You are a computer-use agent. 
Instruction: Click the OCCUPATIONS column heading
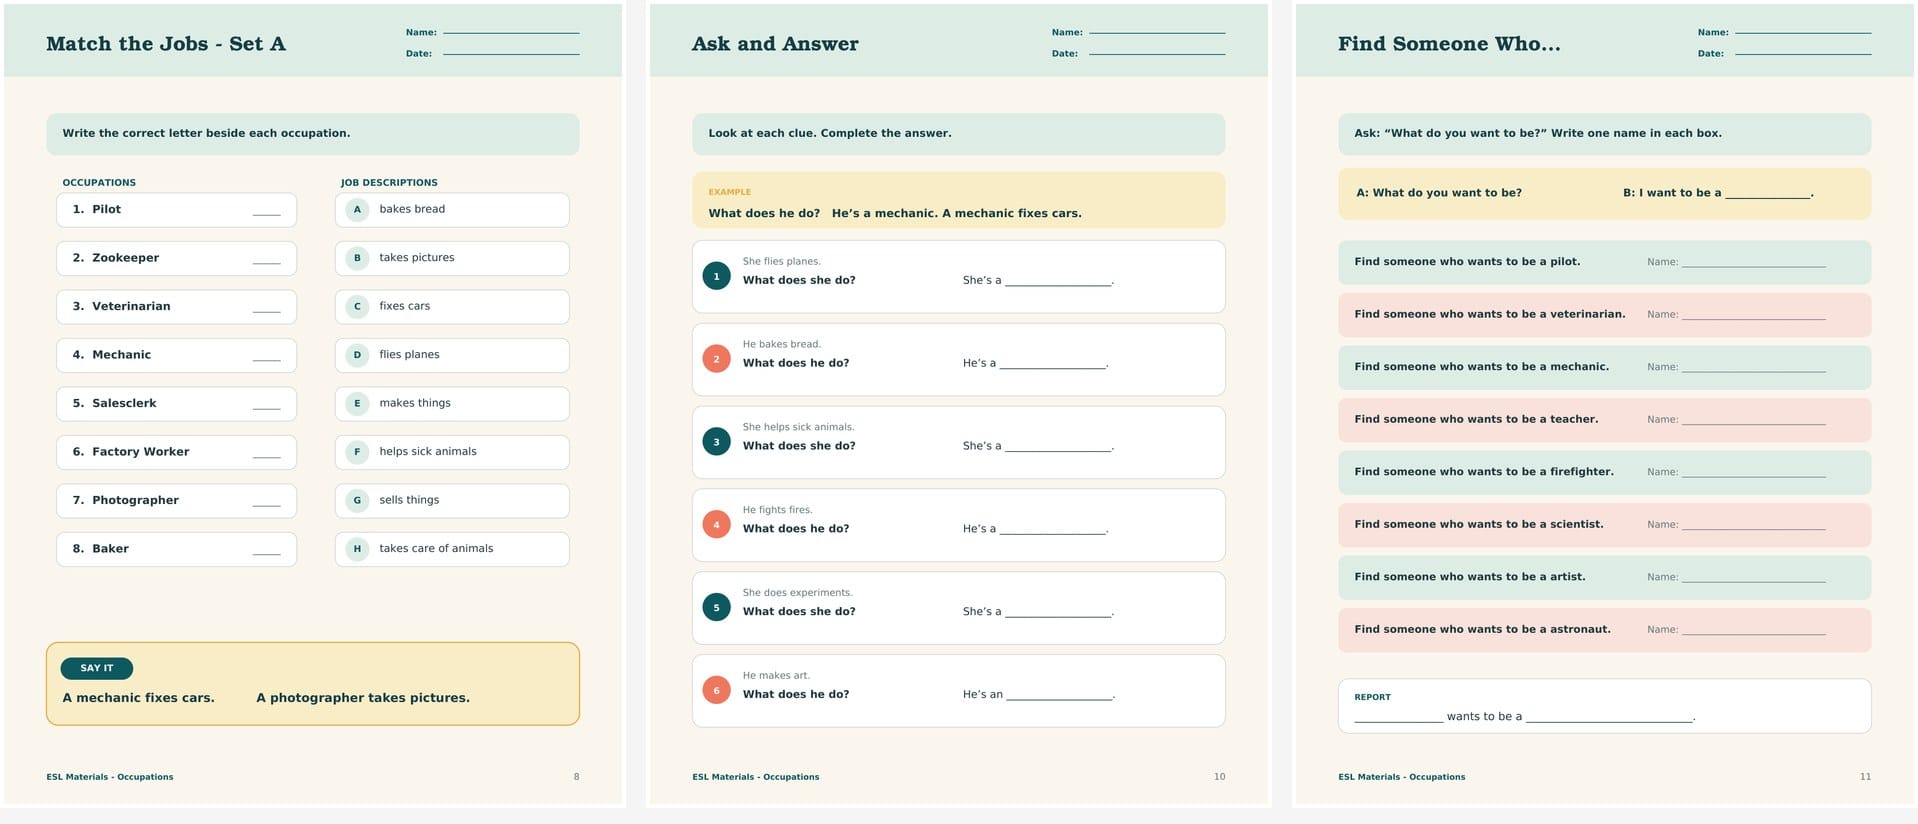(x=99, y=183)
